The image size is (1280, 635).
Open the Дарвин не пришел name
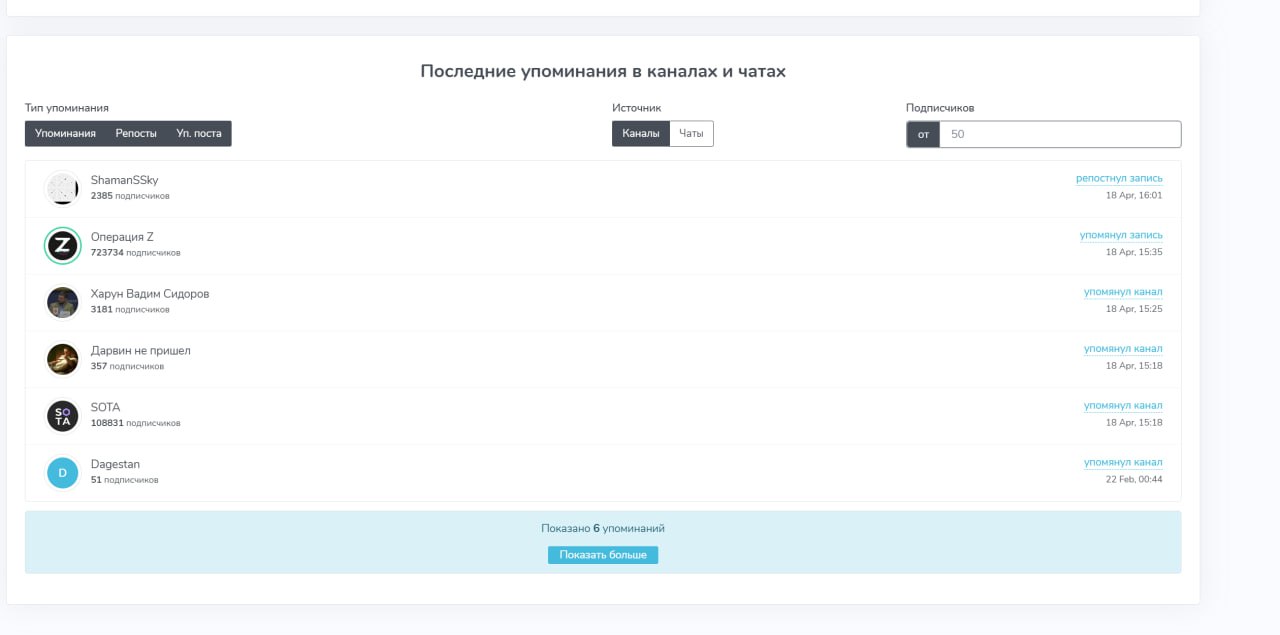pos(140,351)
